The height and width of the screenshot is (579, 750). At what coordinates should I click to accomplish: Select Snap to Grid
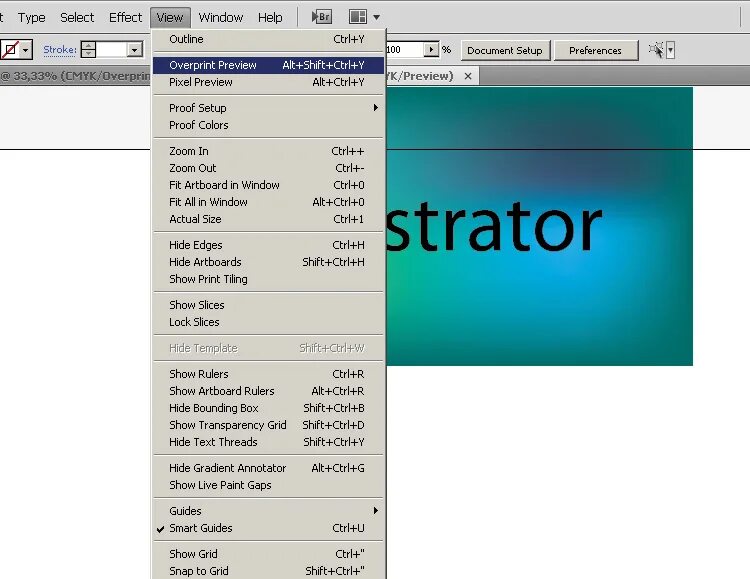[x=268, y=571]
